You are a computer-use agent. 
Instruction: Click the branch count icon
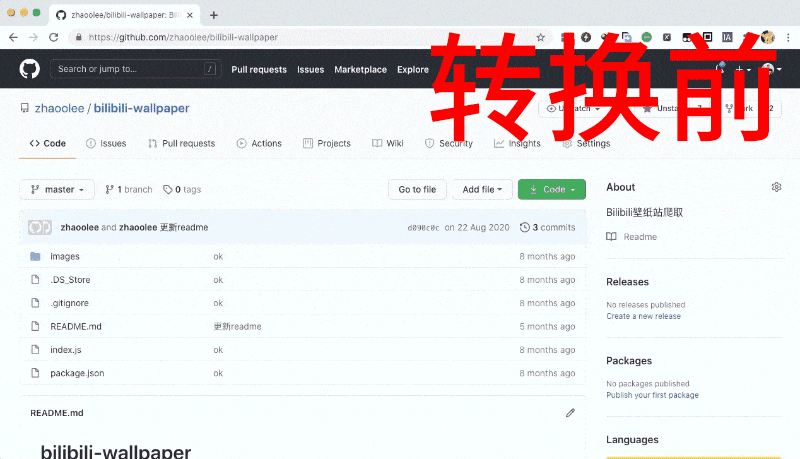pyautogui.click(x=109, y=190)
